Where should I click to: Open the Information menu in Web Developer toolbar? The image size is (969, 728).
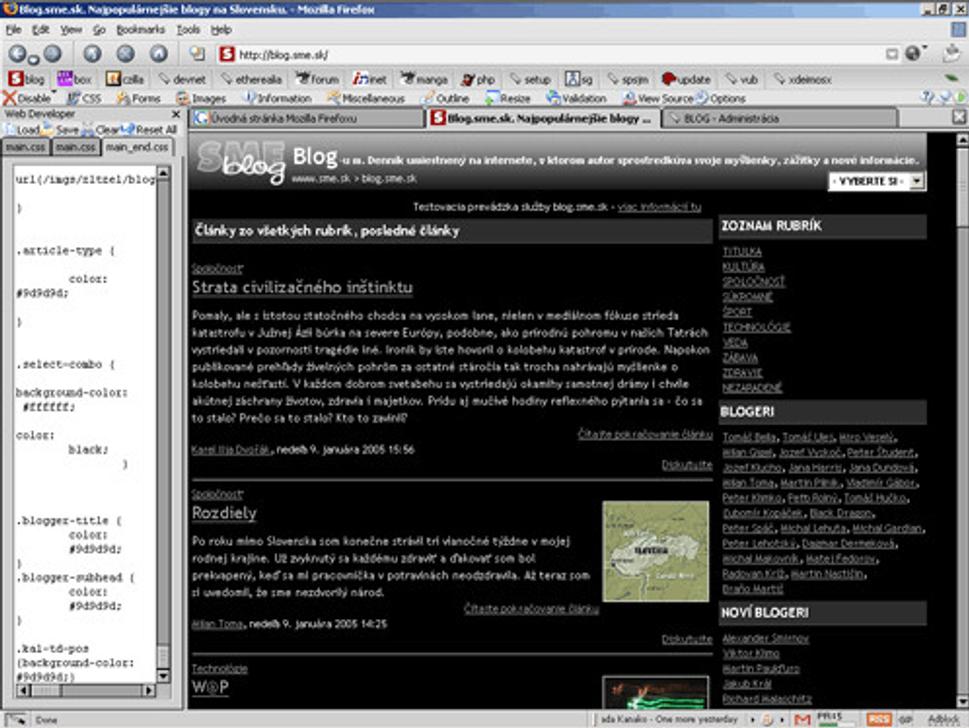[x=277, y=98]
